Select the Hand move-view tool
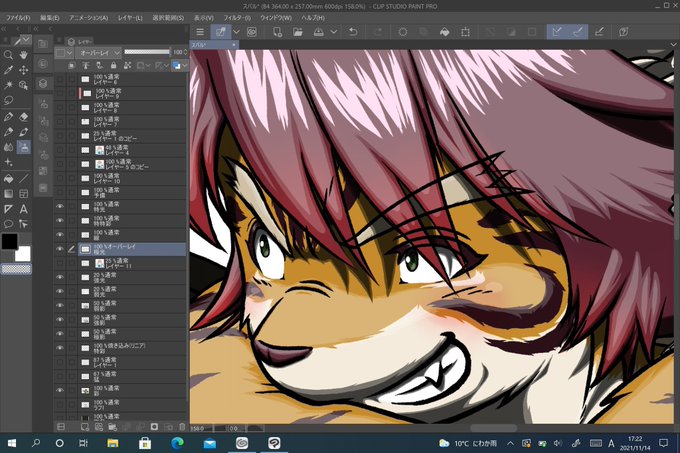The height and width of the screenshot is (453, 680). click(23, 55)
